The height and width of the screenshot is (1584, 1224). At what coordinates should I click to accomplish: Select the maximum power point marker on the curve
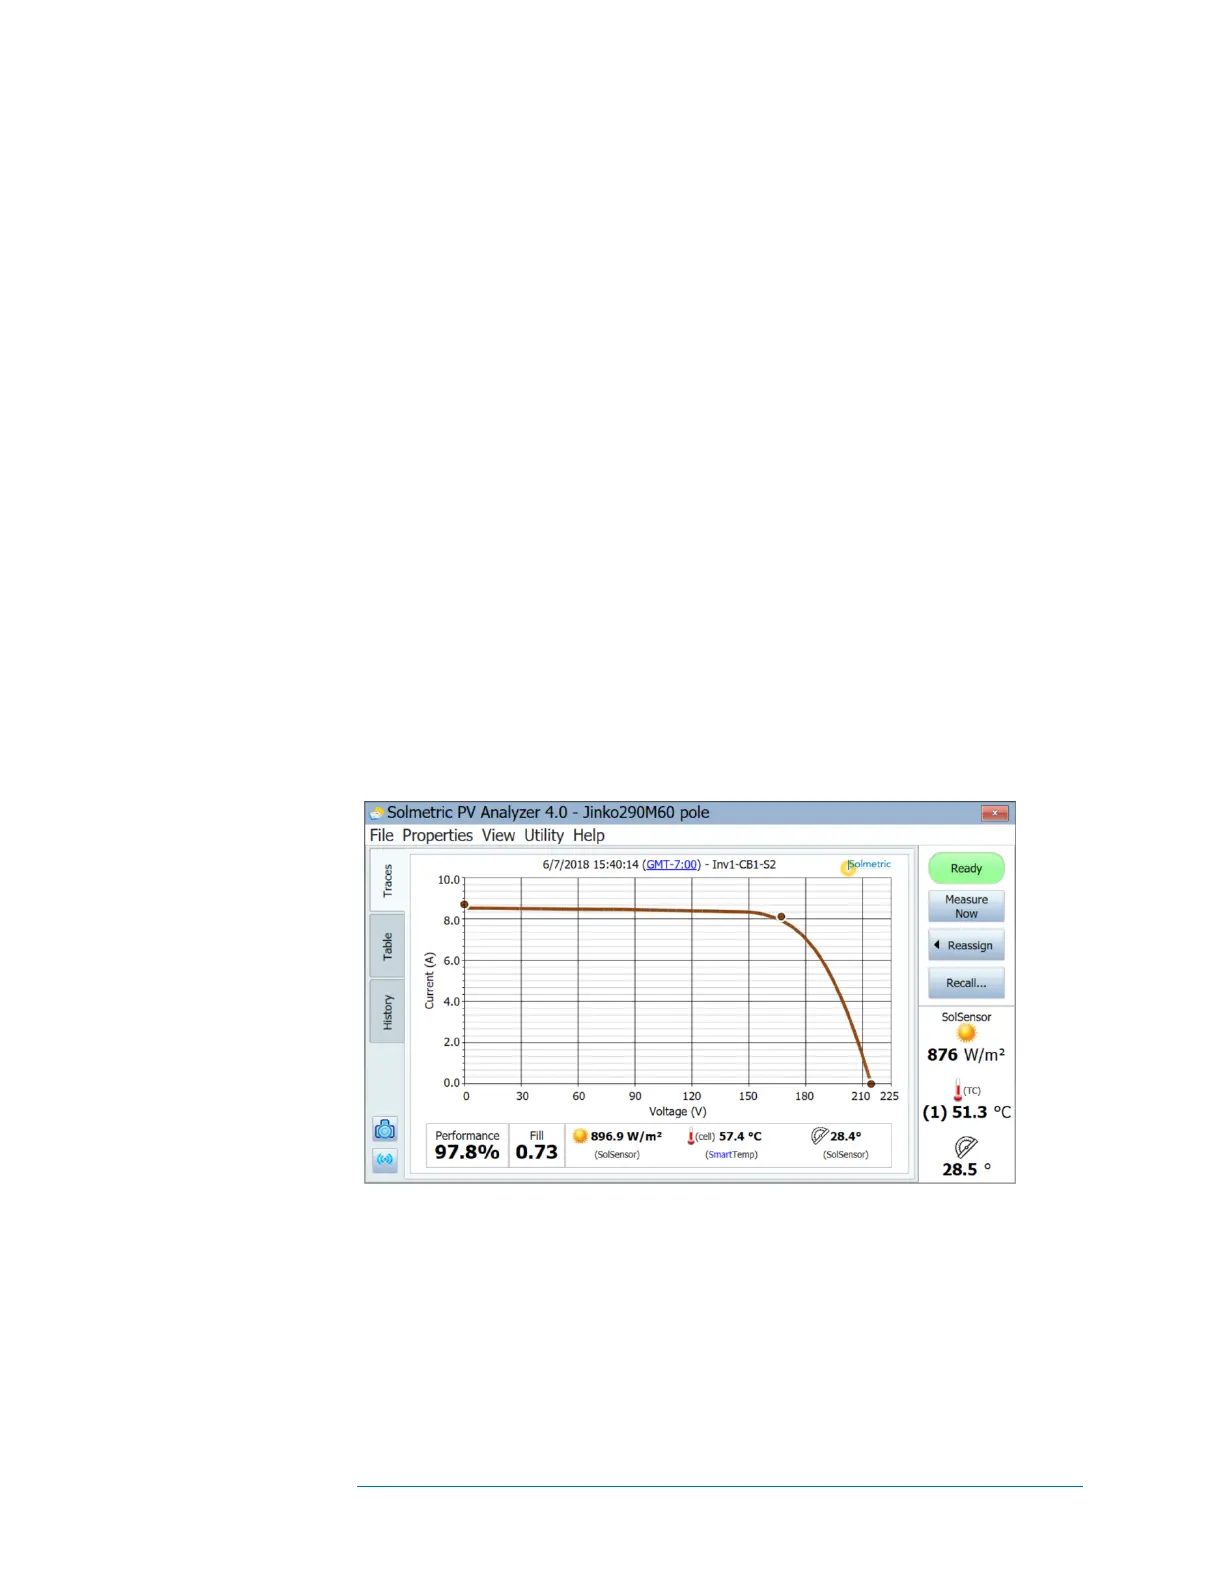coord(781,917)
